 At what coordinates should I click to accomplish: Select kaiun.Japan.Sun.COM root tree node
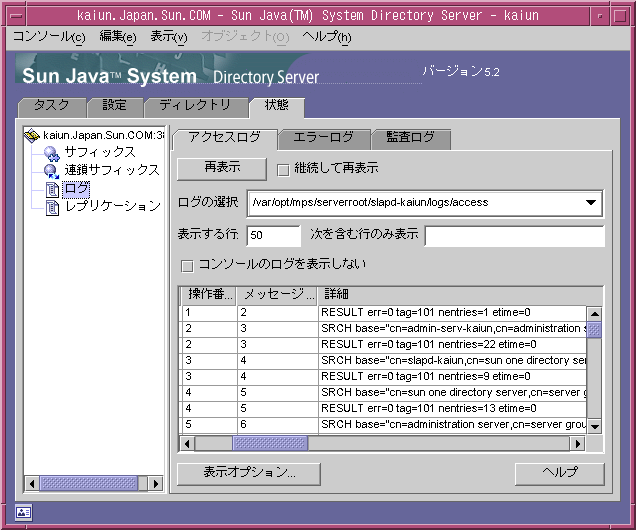pyautogui.click(x=103, y=135)
